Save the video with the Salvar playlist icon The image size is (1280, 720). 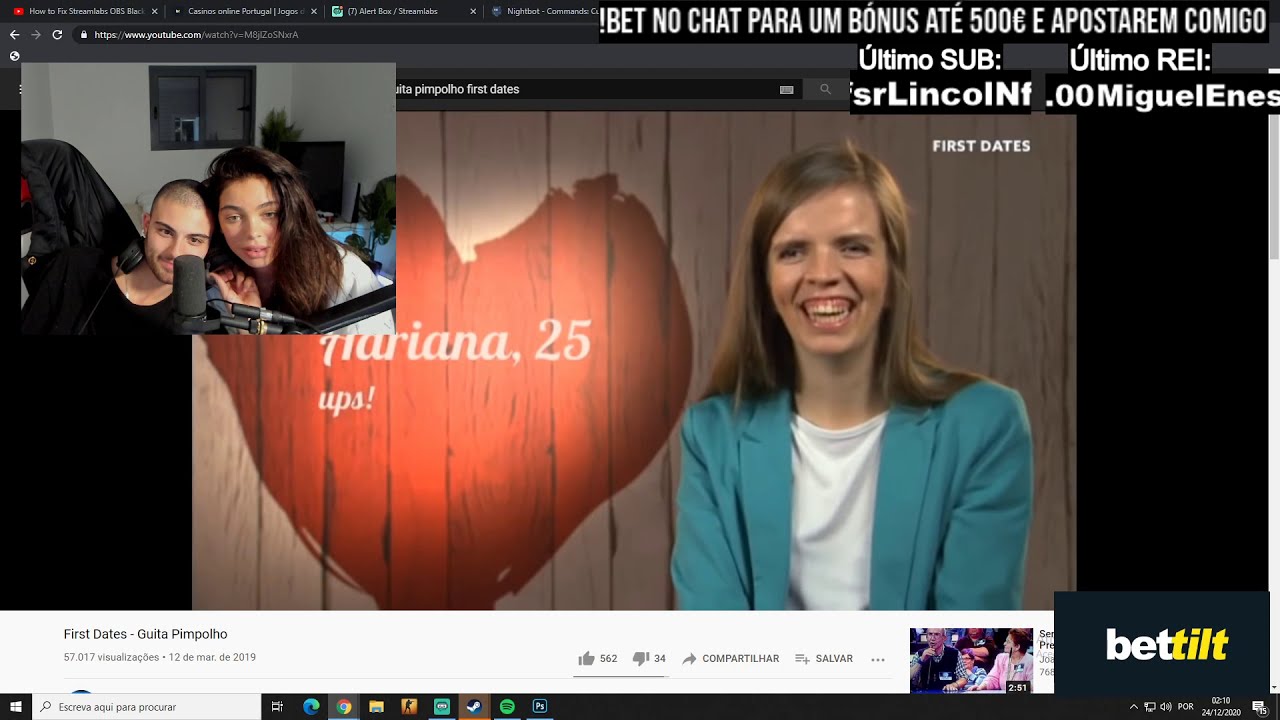(802, 659)
